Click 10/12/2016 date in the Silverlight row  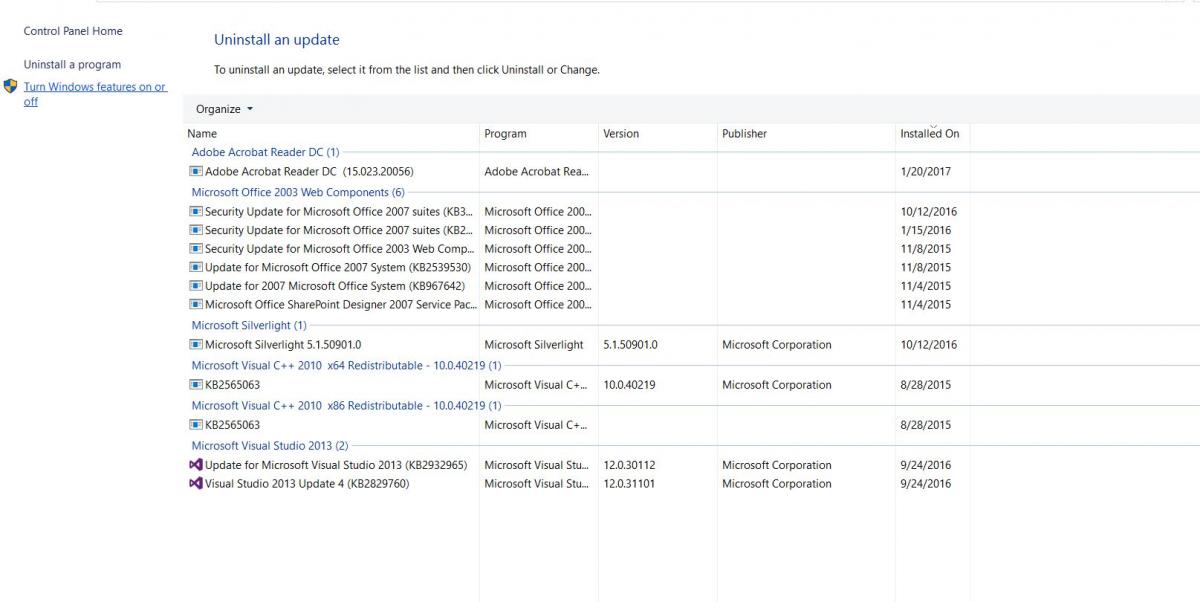click(x=929, y=345)
